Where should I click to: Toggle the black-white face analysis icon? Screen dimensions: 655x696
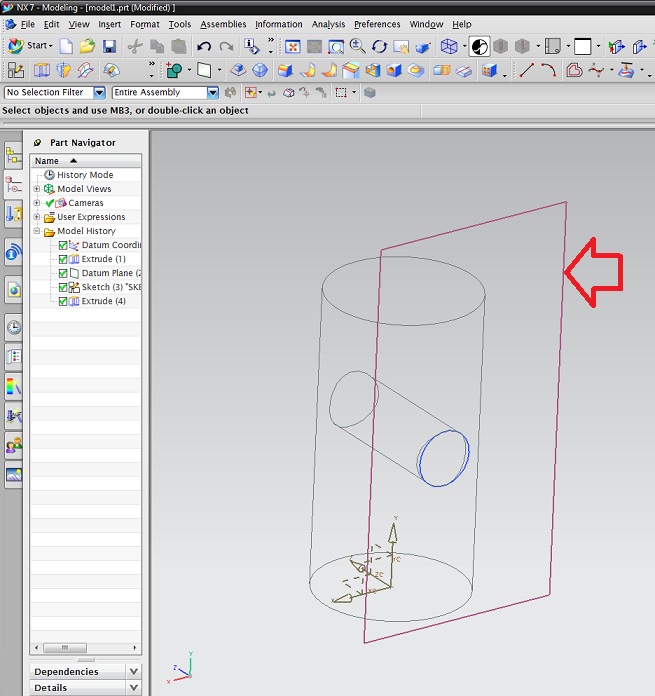coord(479,46)
